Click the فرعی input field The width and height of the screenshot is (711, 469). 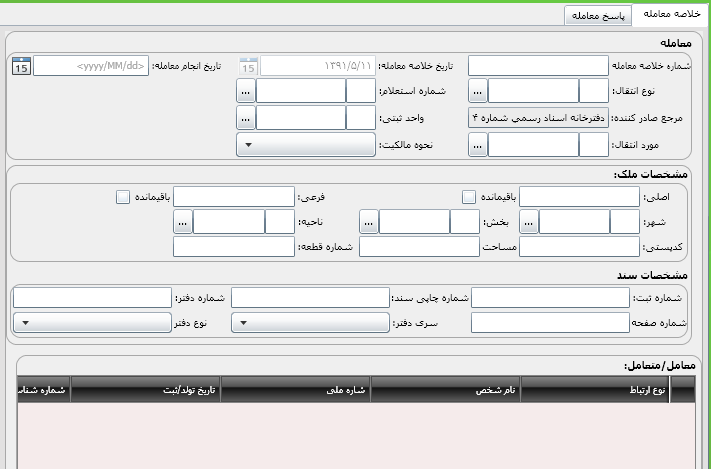234,197
